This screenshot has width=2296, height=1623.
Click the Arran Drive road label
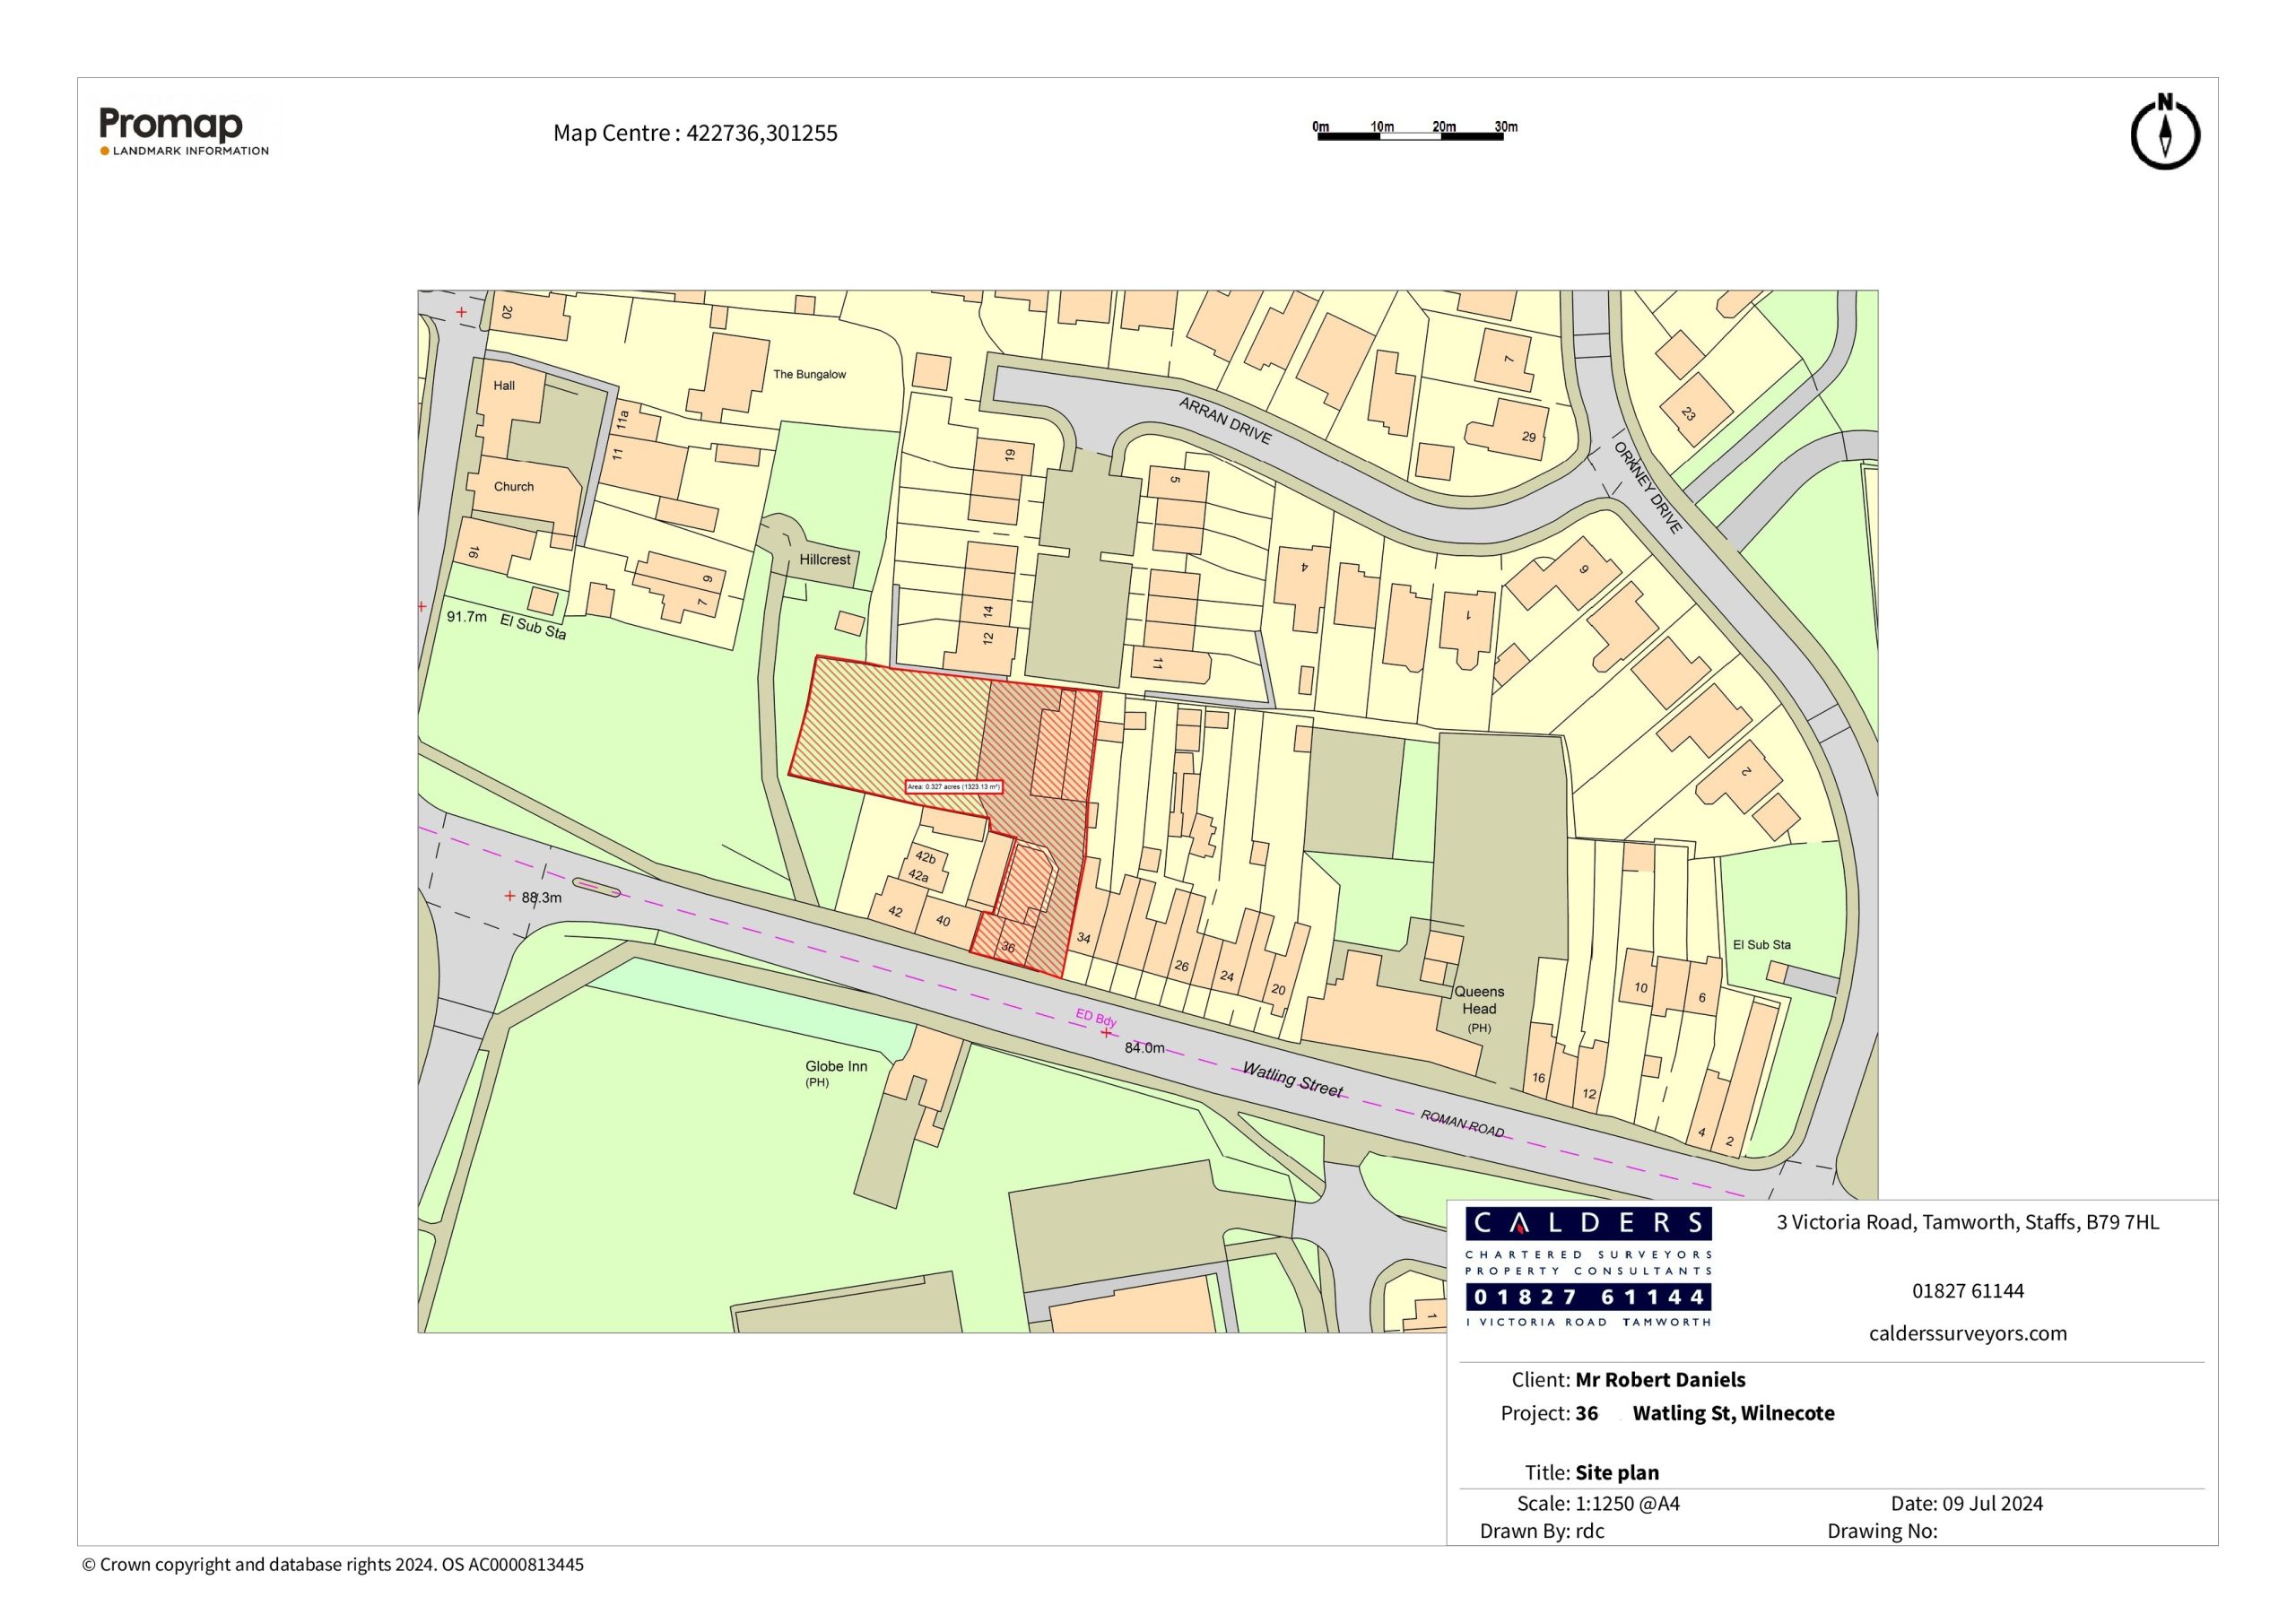(x=1225, y=421)
